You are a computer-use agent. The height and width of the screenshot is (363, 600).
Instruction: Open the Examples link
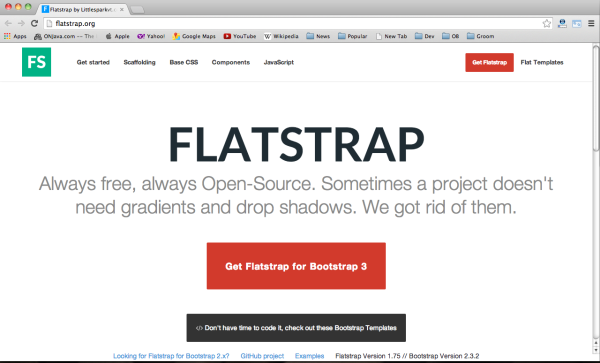[x=309, y=356]
